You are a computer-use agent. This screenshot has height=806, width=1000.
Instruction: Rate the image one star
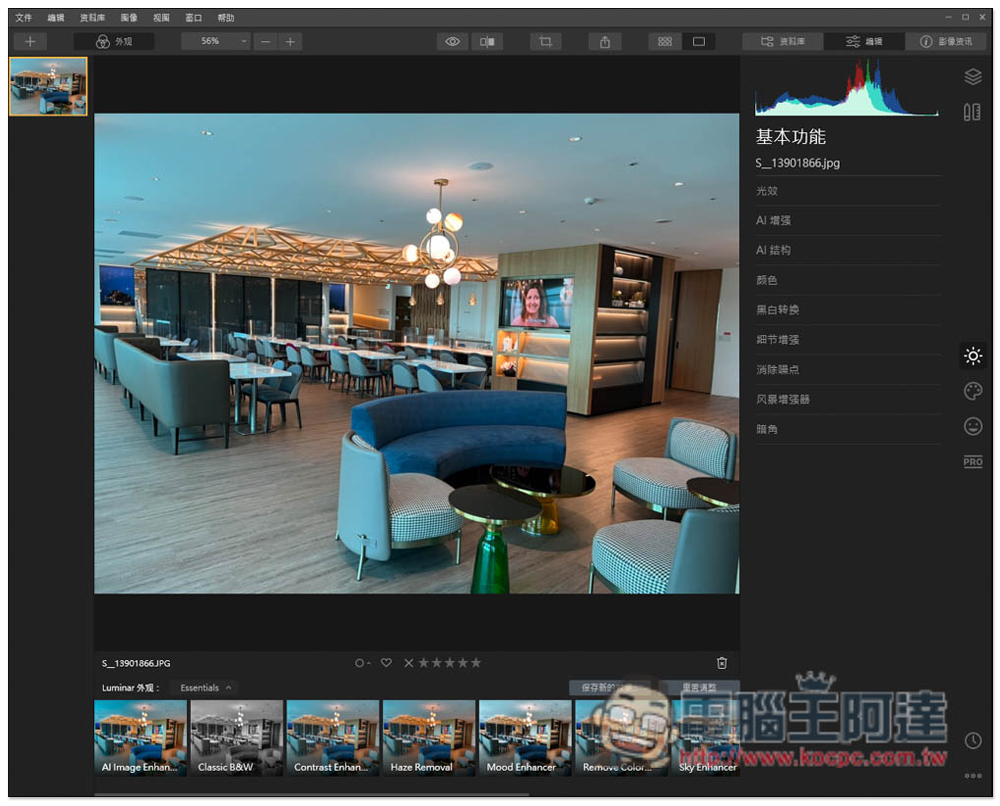(423, 663)
